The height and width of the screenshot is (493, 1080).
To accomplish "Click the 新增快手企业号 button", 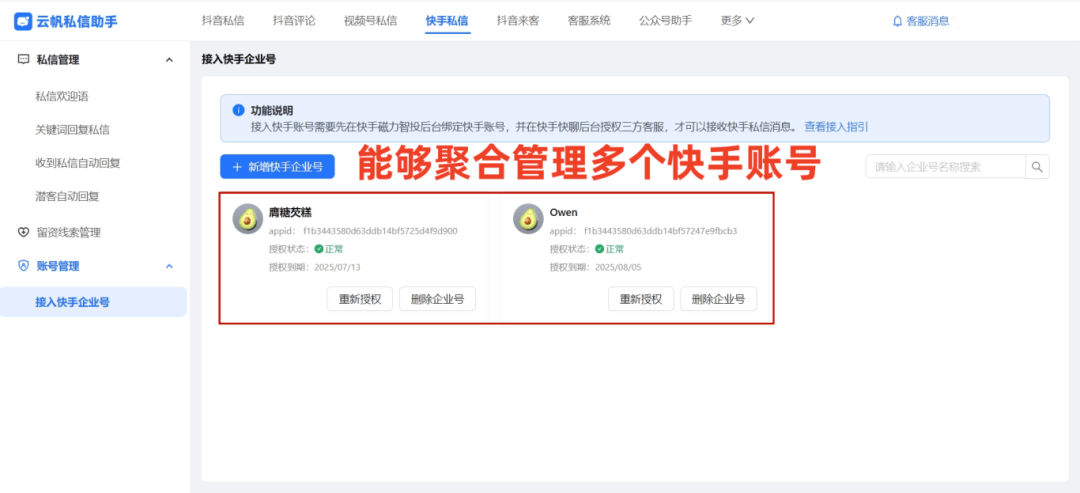I will [x=277, y=167].
